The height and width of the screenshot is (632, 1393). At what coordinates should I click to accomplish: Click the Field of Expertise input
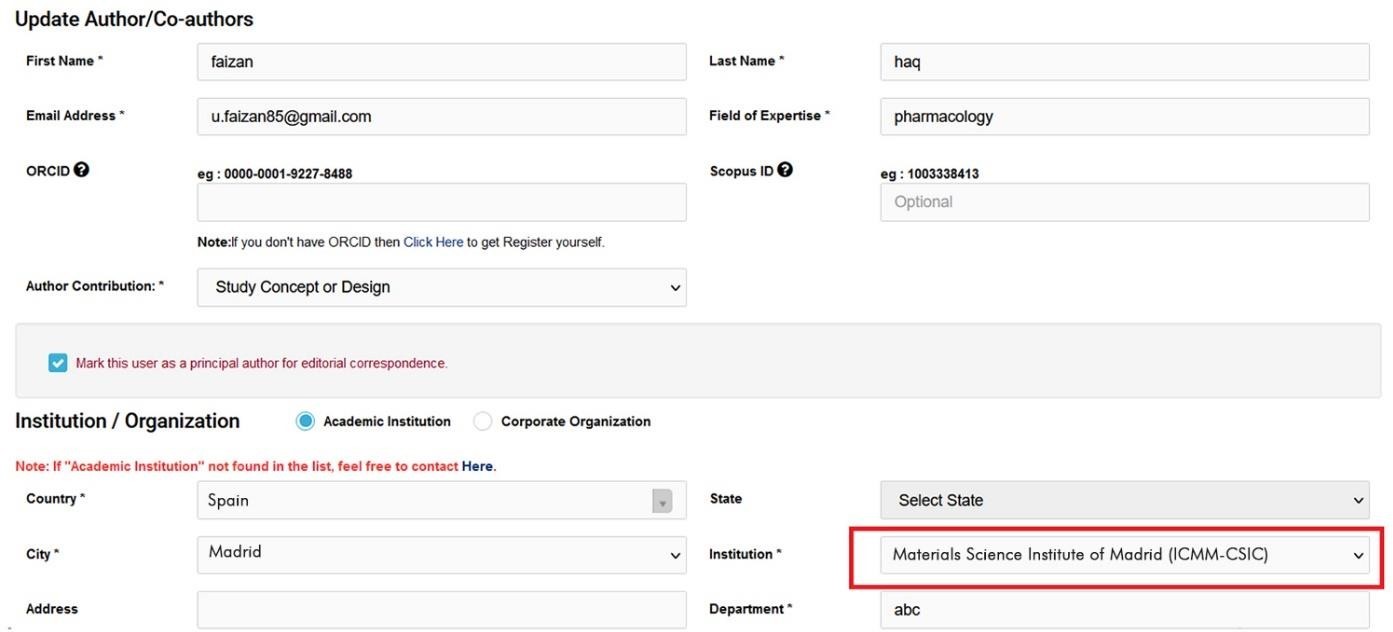pyautogui.click(x=1124, y=116)
